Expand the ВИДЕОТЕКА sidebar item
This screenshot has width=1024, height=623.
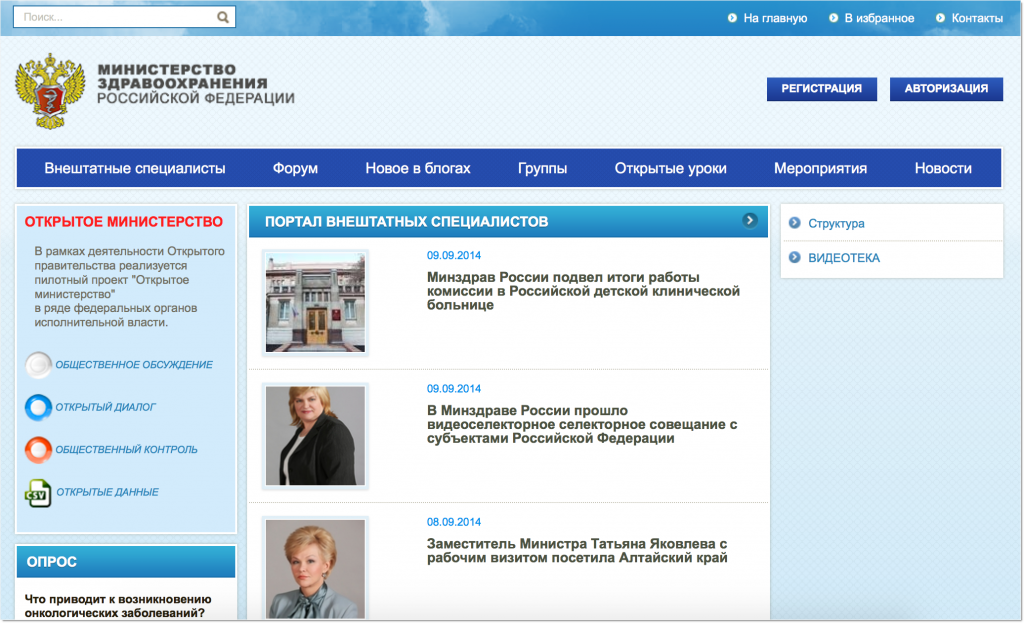(843, 258)
